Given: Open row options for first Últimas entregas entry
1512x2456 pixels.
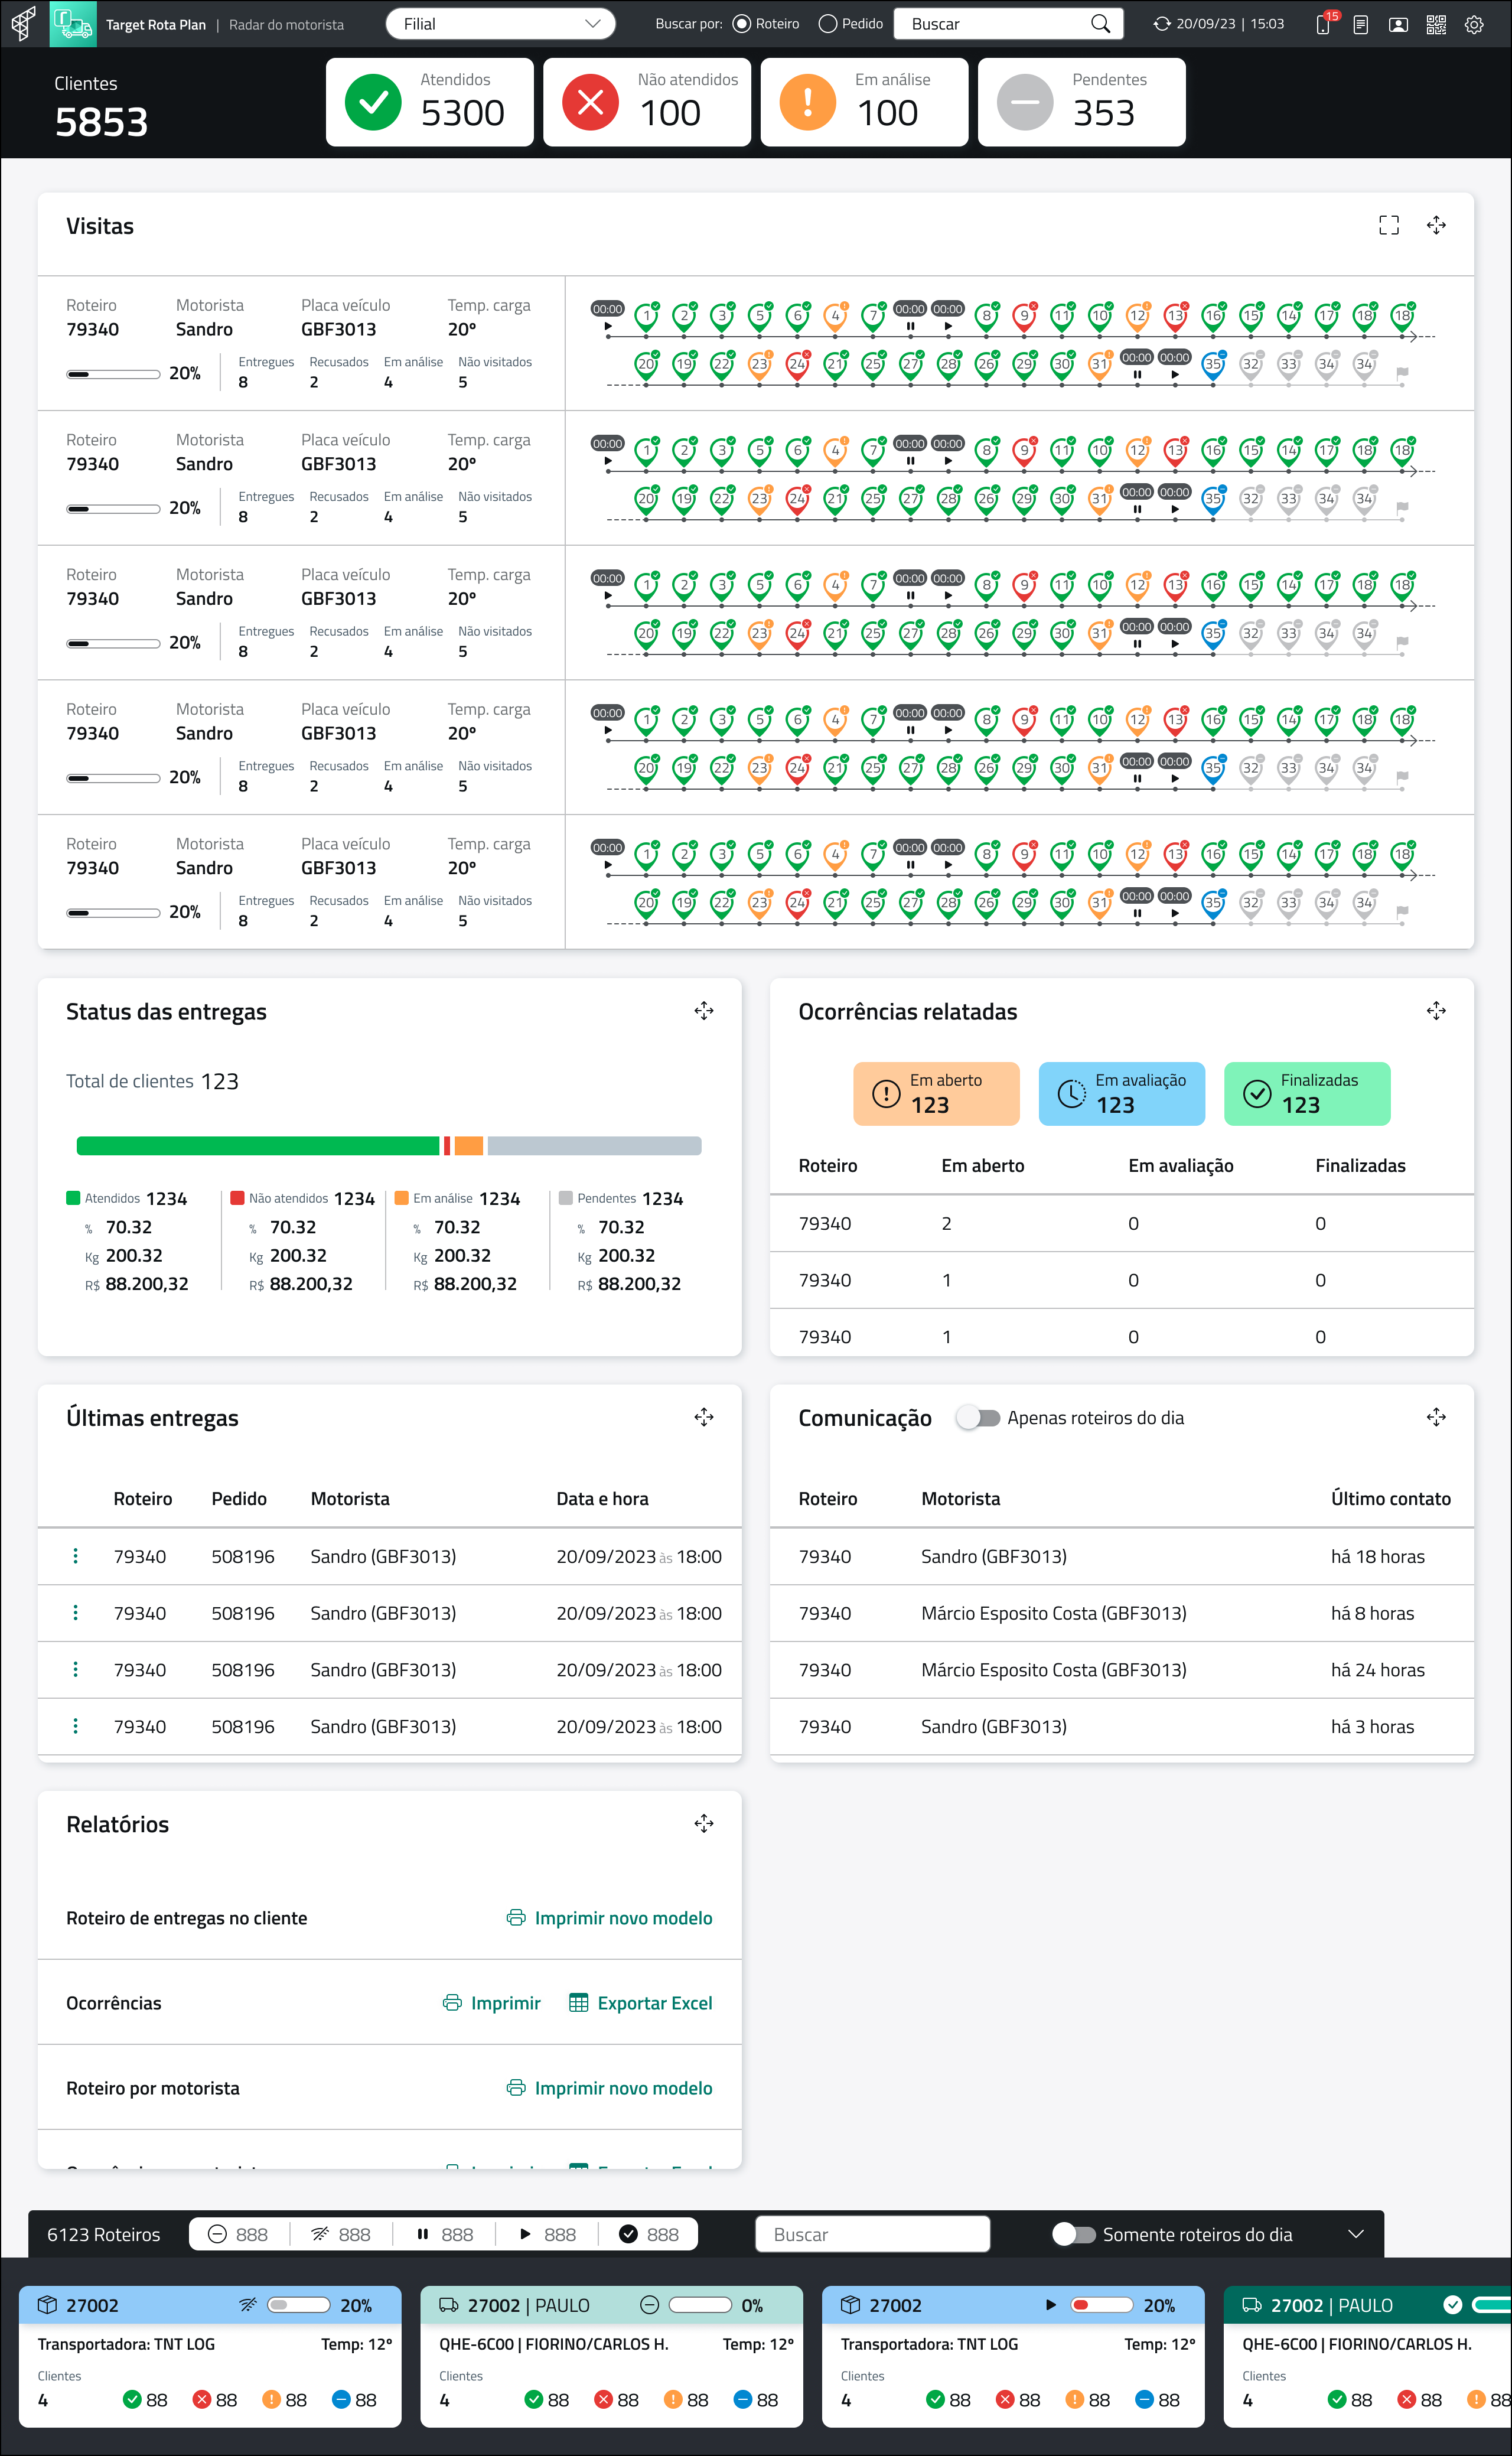Looking at the screenshot, I should [x=75, y=1556].
